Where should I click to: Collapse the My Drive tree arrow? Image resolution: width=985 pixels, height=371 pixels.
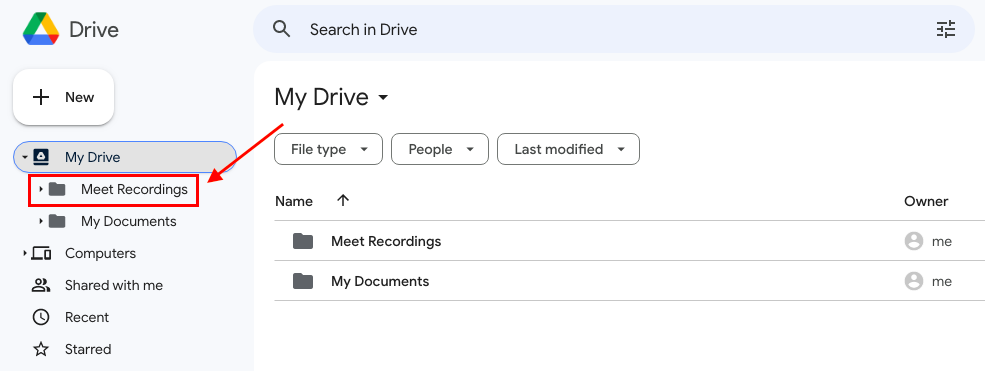[x=24, y=158]
